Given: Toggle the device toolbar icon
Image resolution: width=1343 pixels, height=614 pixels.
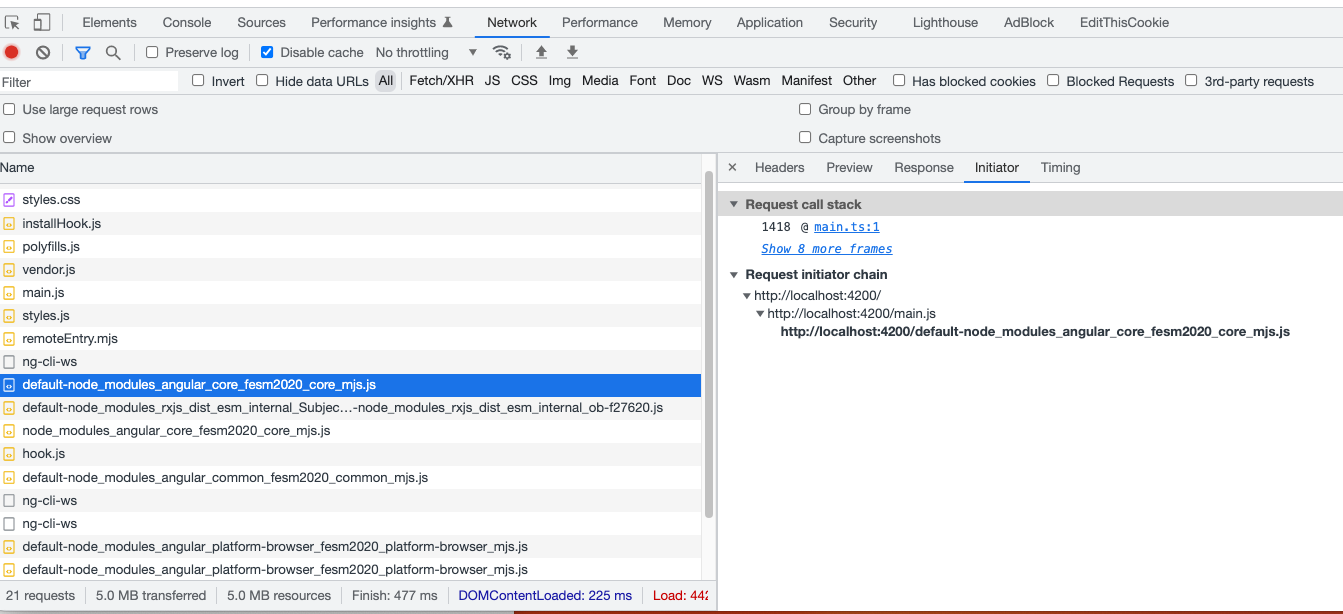Looking at the screenshot, I should [42, 22].
